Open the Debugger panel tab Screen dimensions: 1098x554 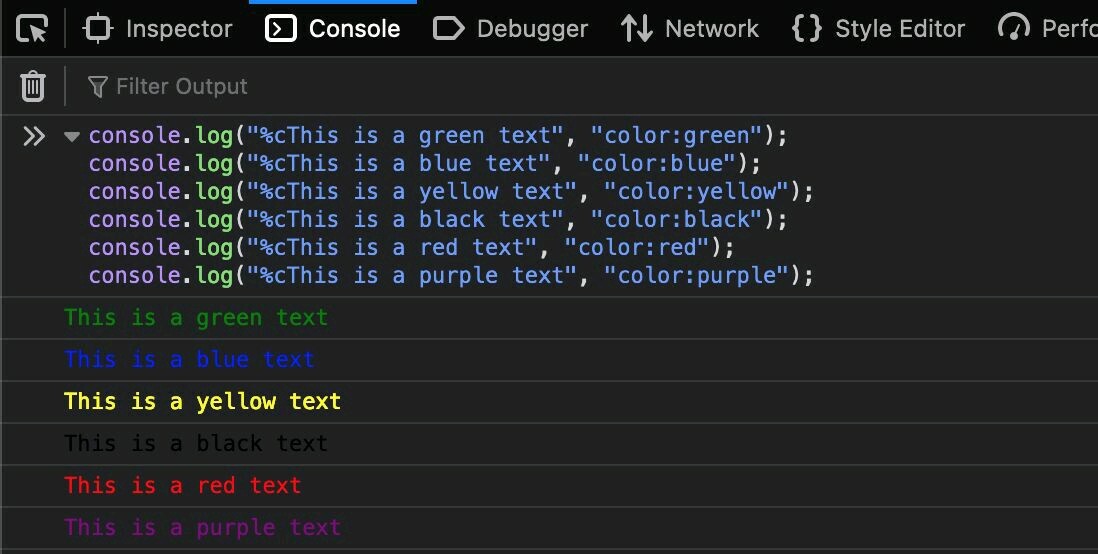click(510, 29)
